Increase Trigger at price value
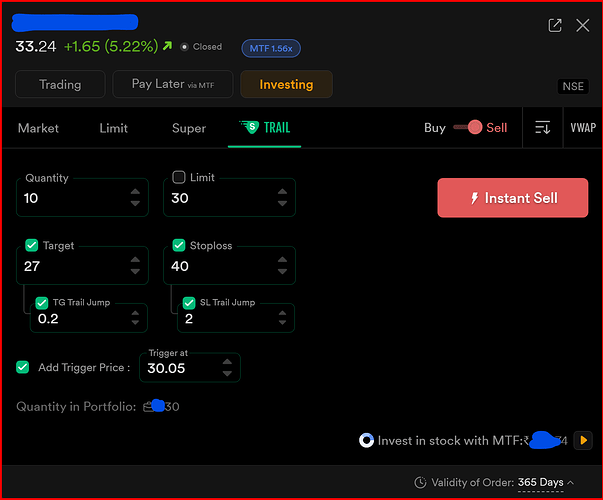603x500 pixels. coord(227,362)
